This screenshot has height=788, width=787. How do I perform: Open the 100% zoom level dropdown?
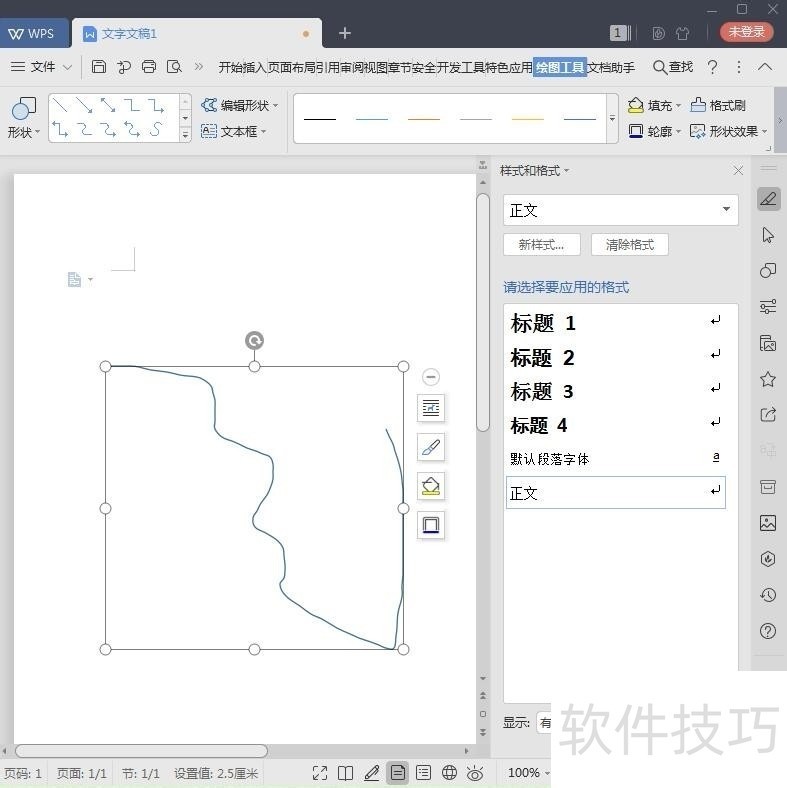tap(530, 773)
